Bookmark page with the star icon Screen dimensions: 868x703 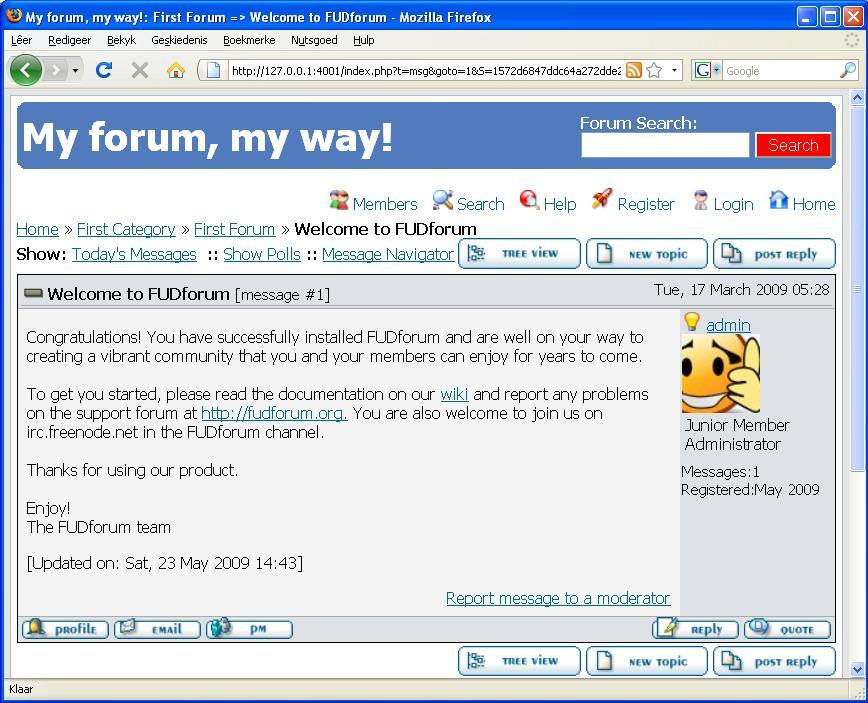click(x=654, y=70)
